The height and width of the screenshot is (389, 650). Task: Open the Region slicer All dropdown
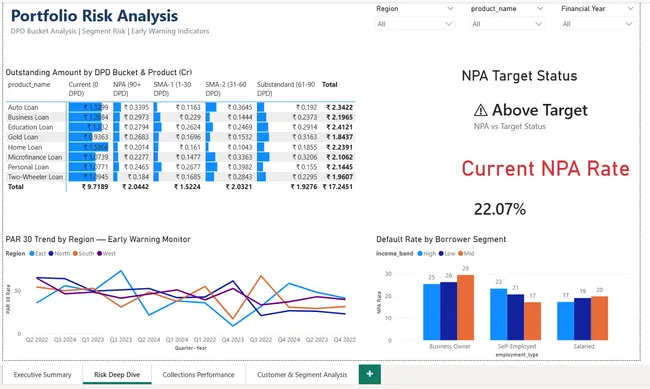[415, 24]
